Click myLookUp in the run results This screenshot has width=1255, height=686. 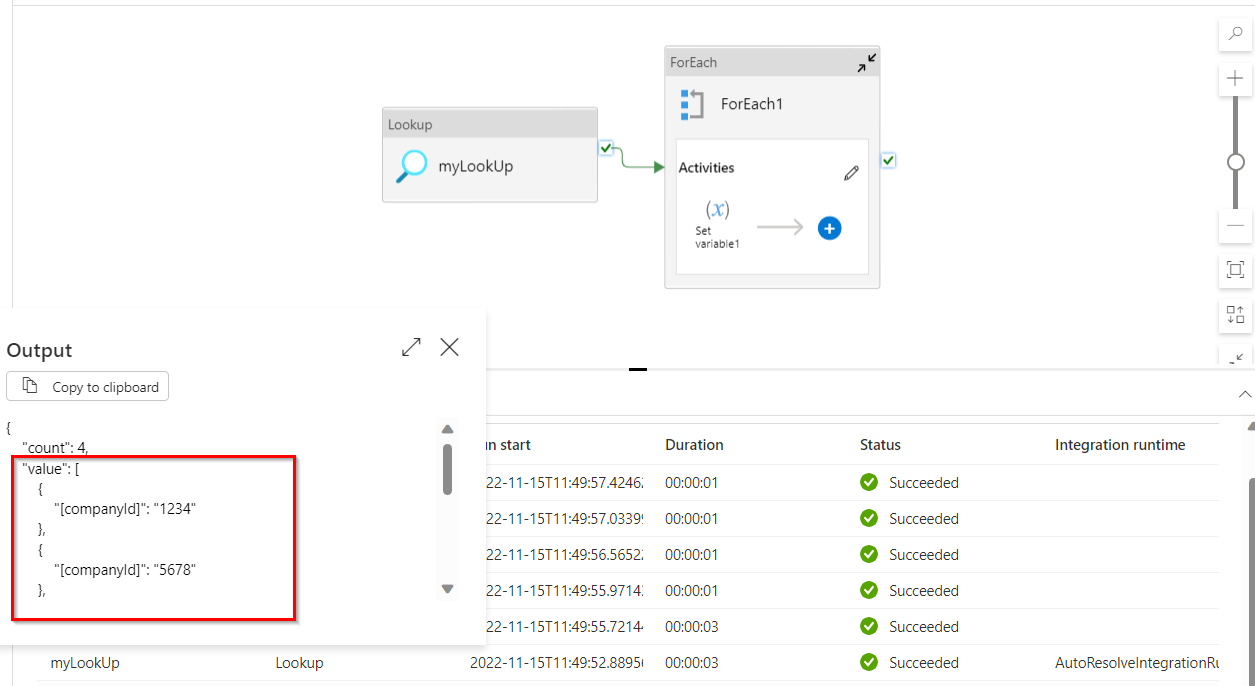(x=85, y=663)
